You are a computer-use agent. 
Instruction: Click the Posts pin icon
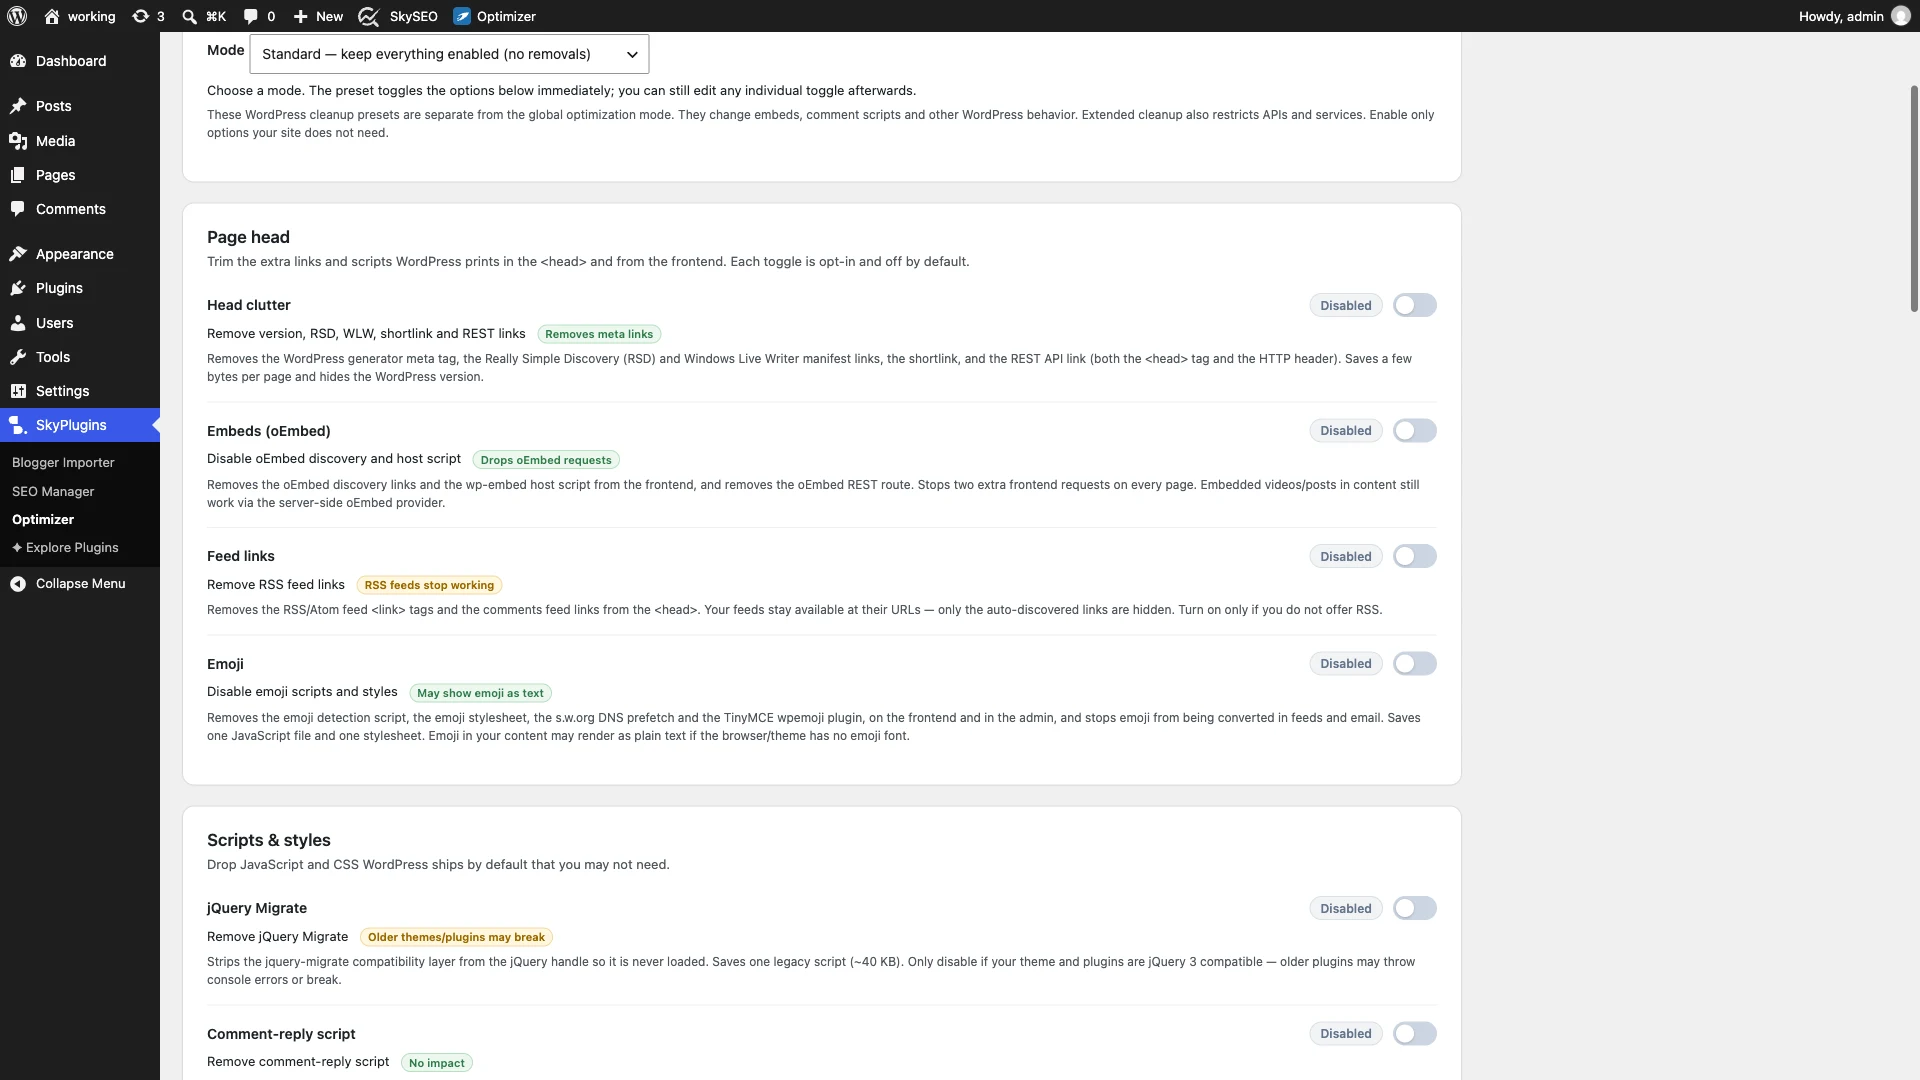click(18, 106)
